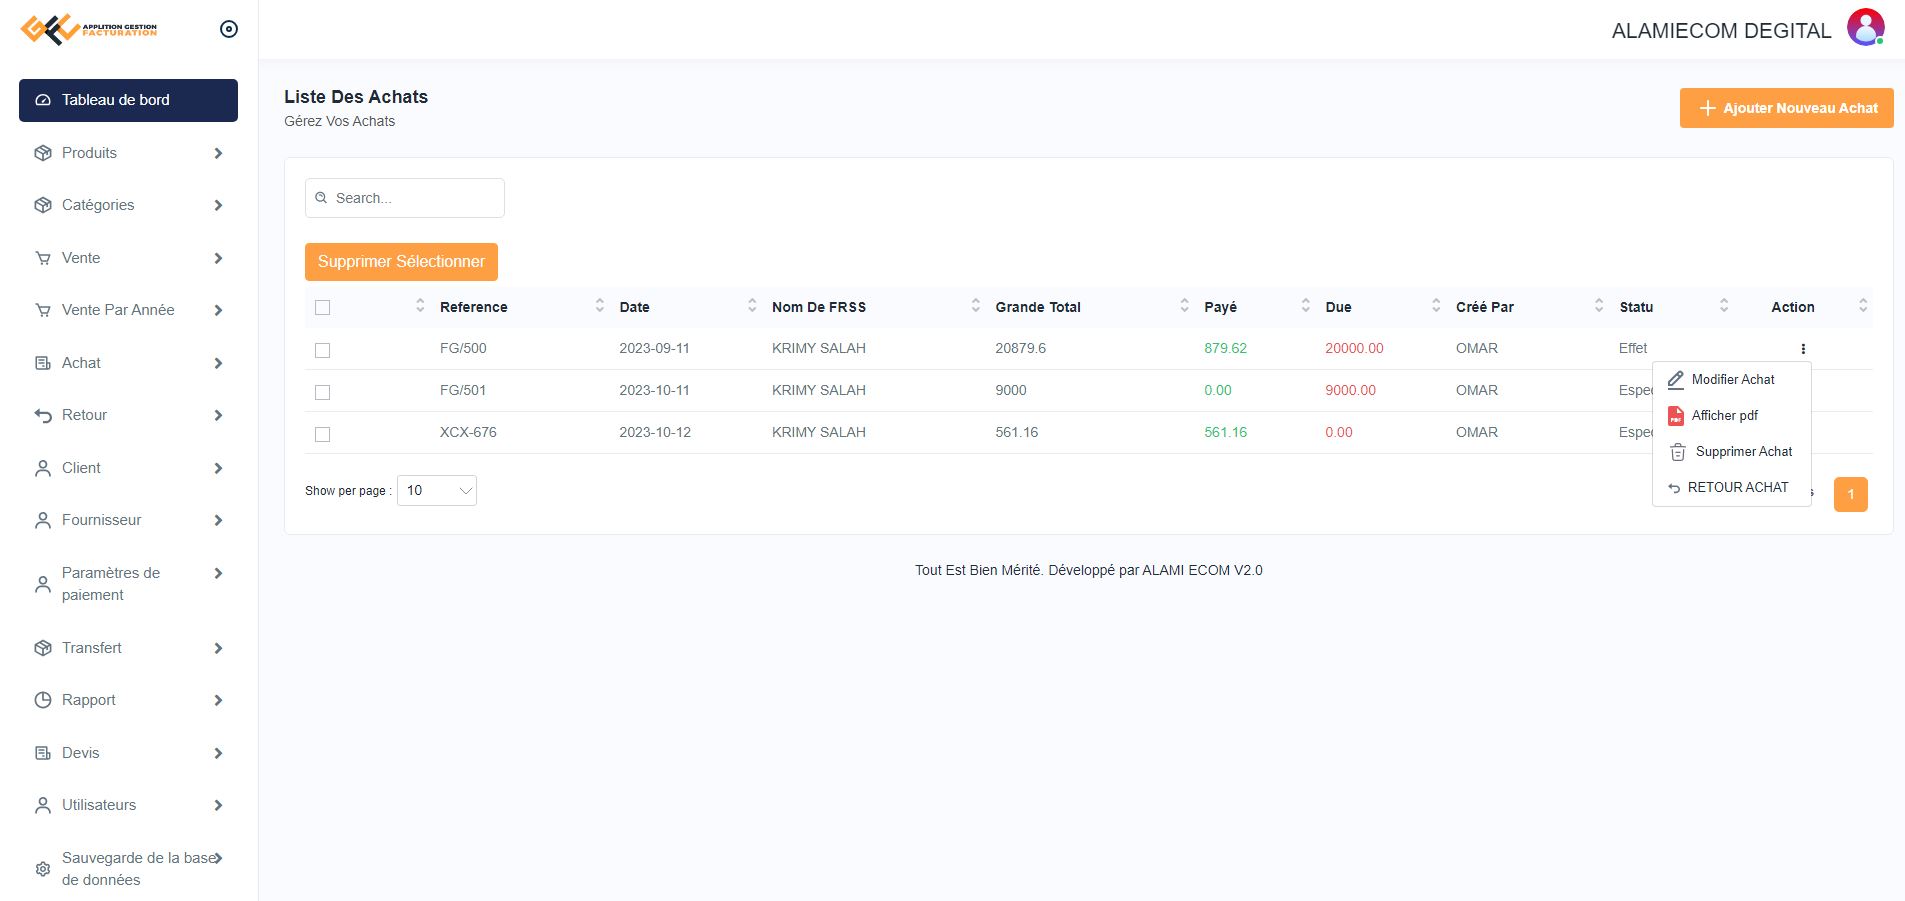Click Ajouter Nouveau Achat button
1905x901 pixels.
tap(1786, 108)
